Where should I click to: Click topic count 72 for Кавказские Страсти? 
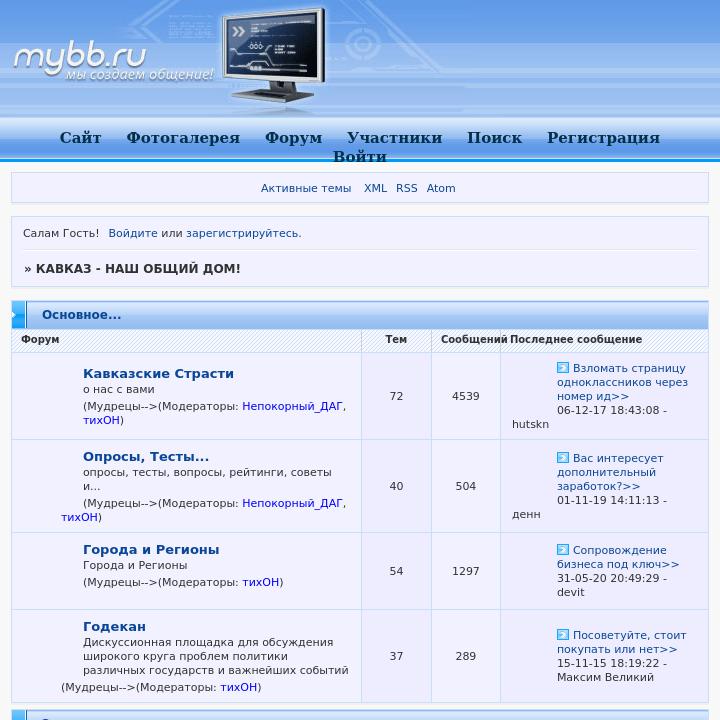pos(396,396)
